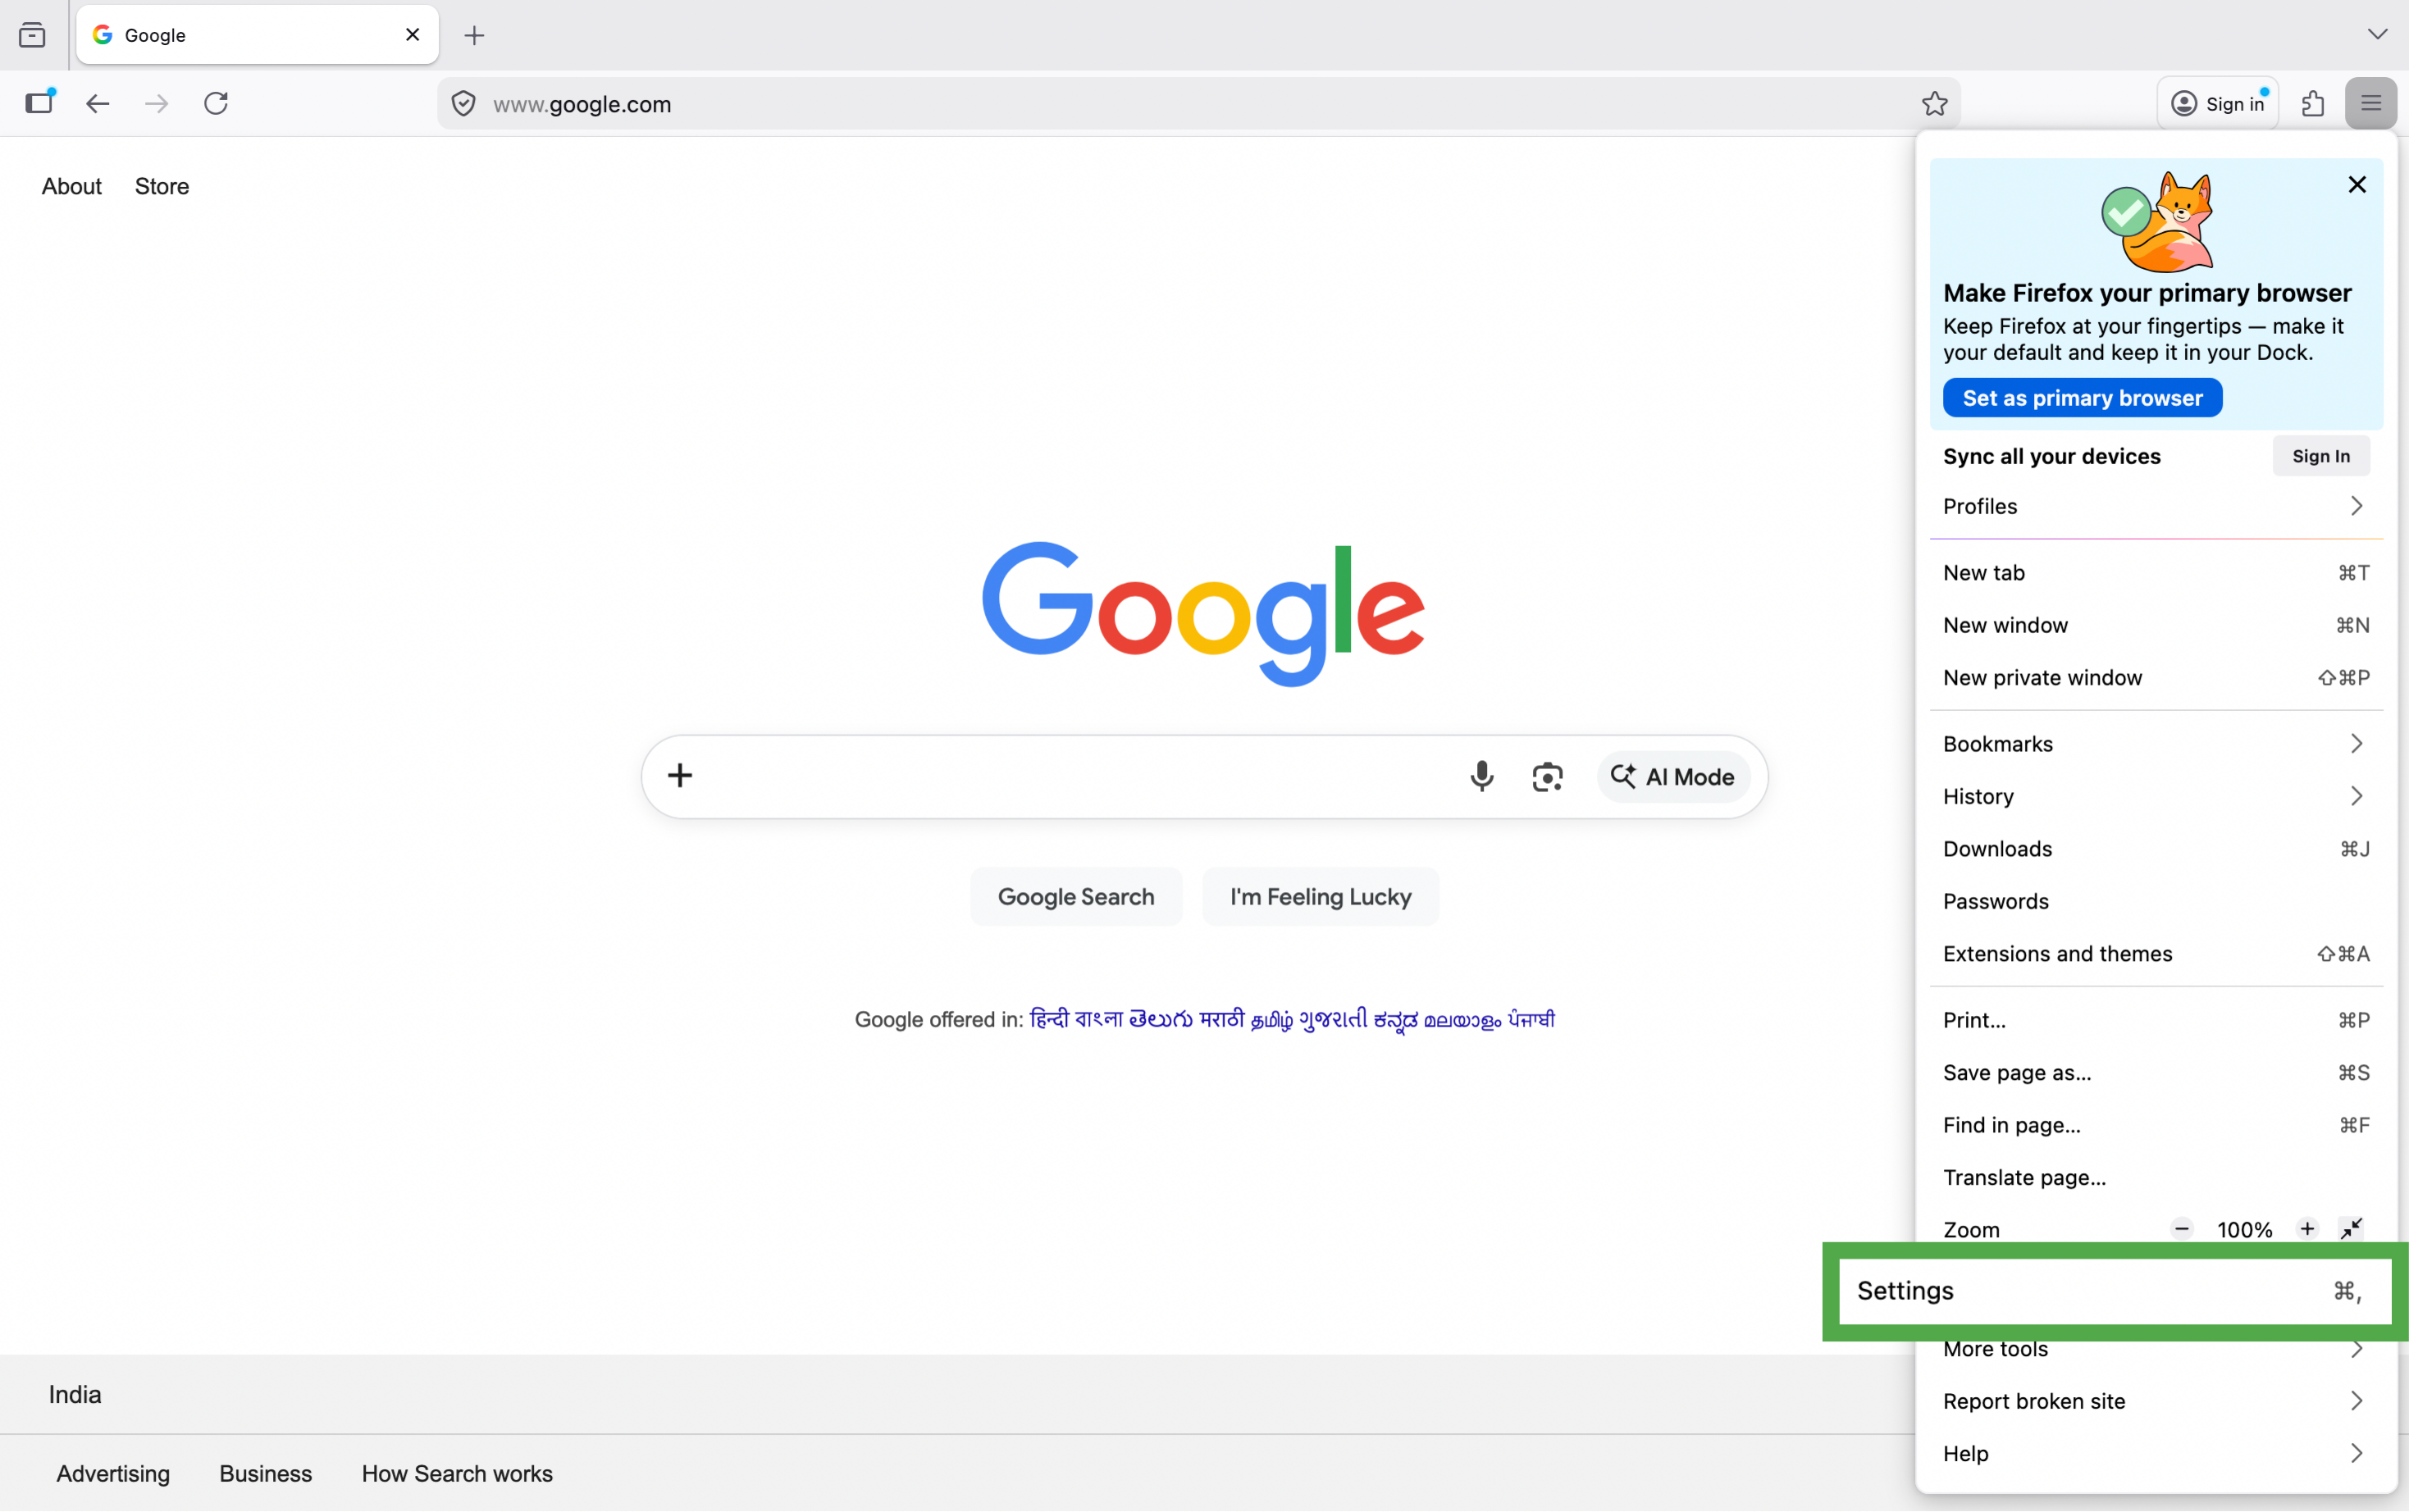
Task: Open How Search works link
Action: (x=457, y=1473)
